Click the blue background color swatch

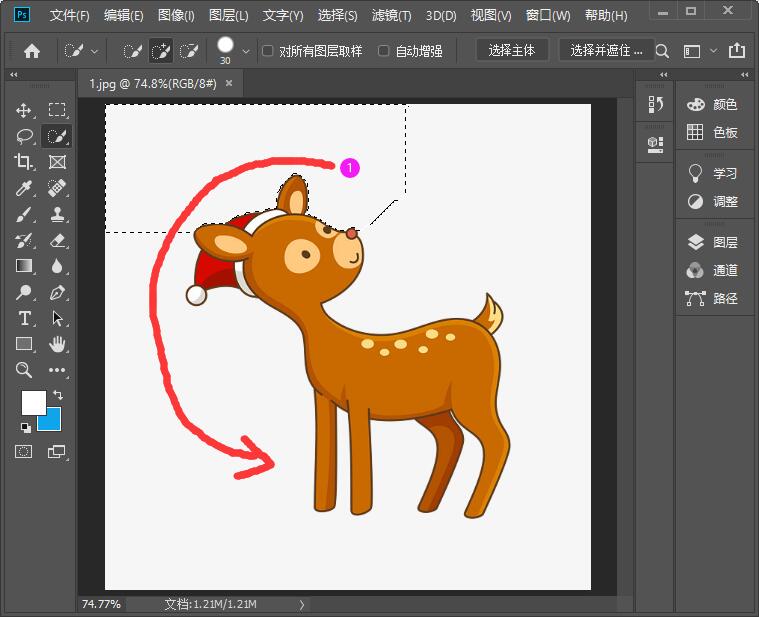pos(51,421)
